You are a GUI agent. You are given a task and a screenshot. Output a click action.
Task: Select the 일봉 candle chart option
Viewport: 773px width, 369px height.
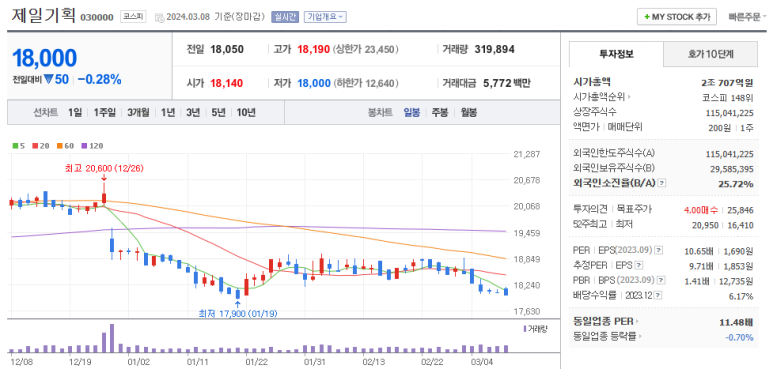tap(412, 112)
